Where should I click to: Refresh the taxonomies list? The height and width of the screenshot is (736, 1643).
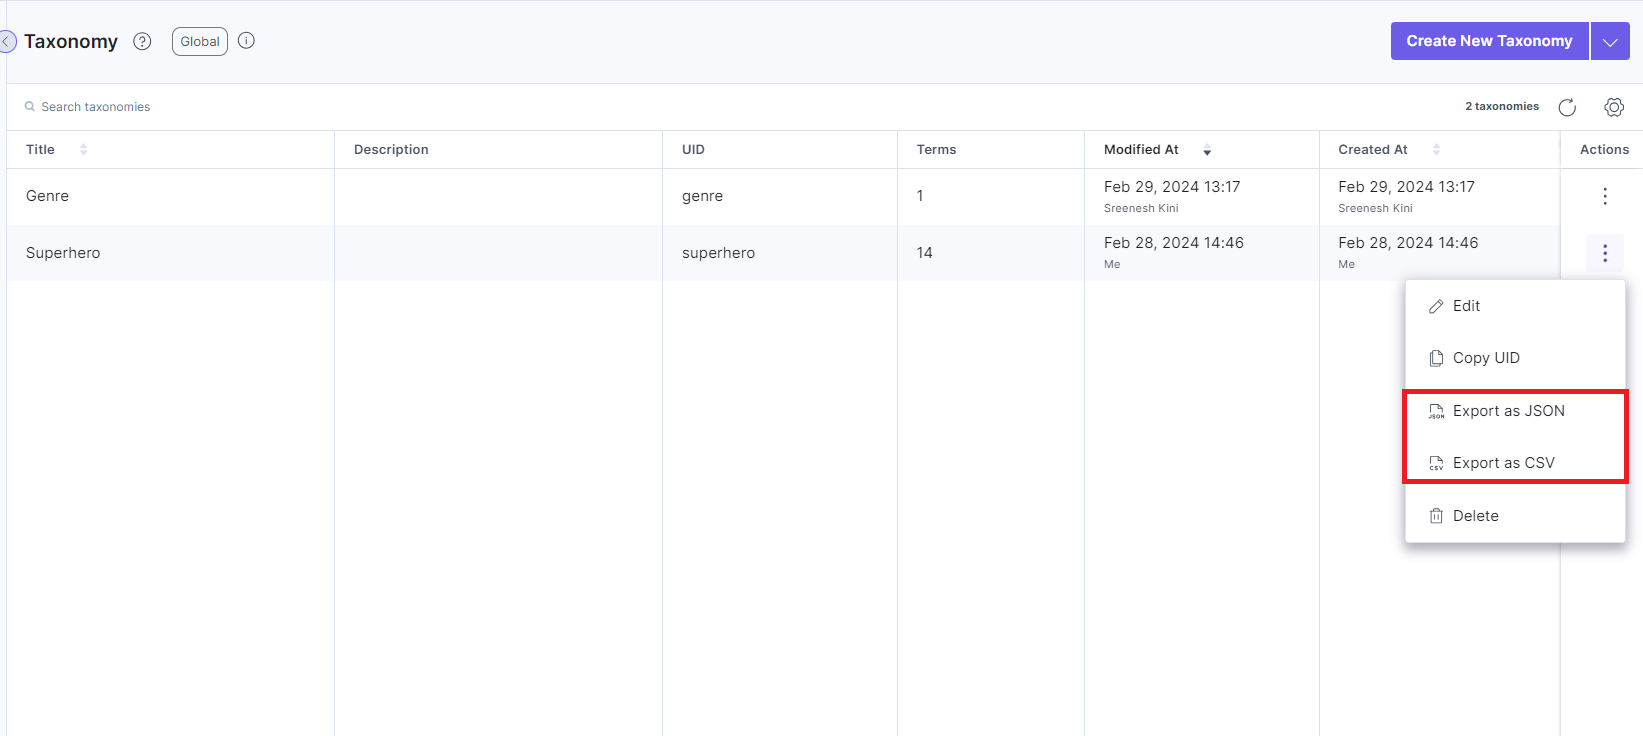pyautogui.click(x=1567, y=107)
